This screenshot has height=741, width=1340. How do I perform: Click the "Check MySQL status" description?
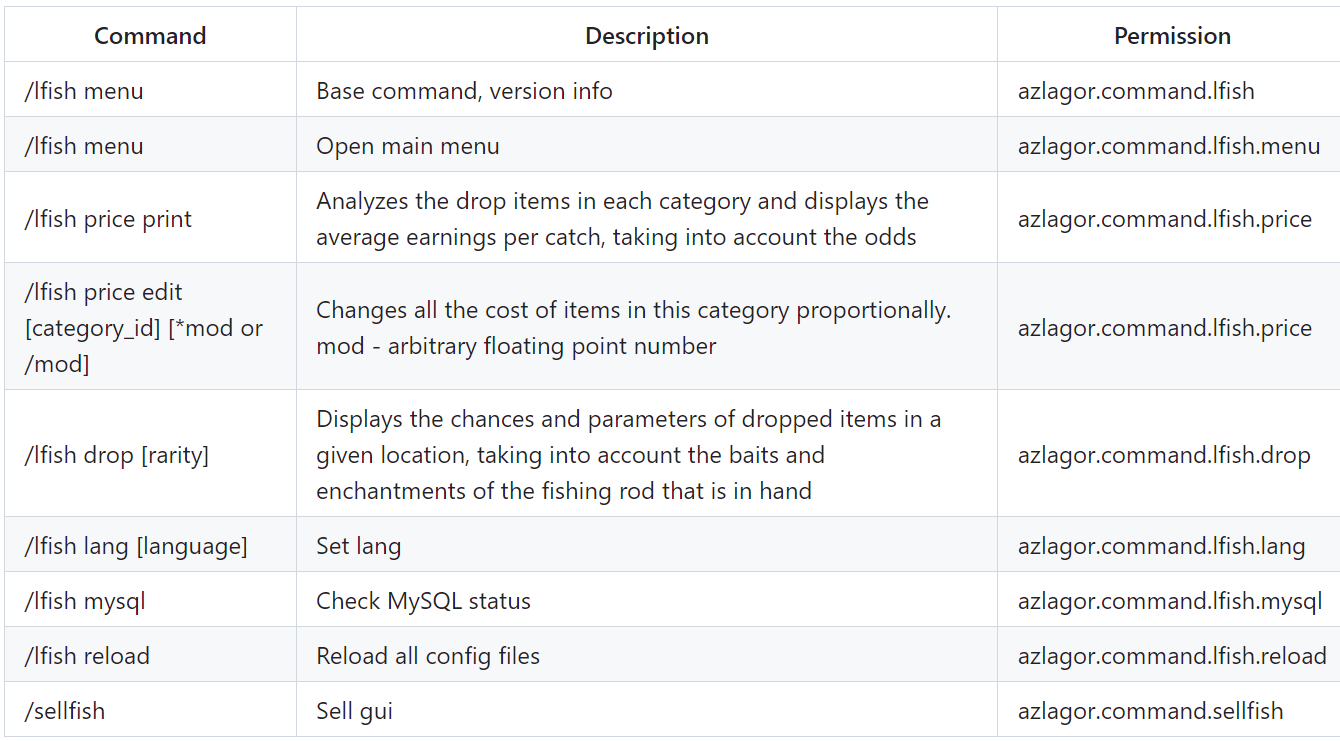pyautogui.click(x=423, y=601)
